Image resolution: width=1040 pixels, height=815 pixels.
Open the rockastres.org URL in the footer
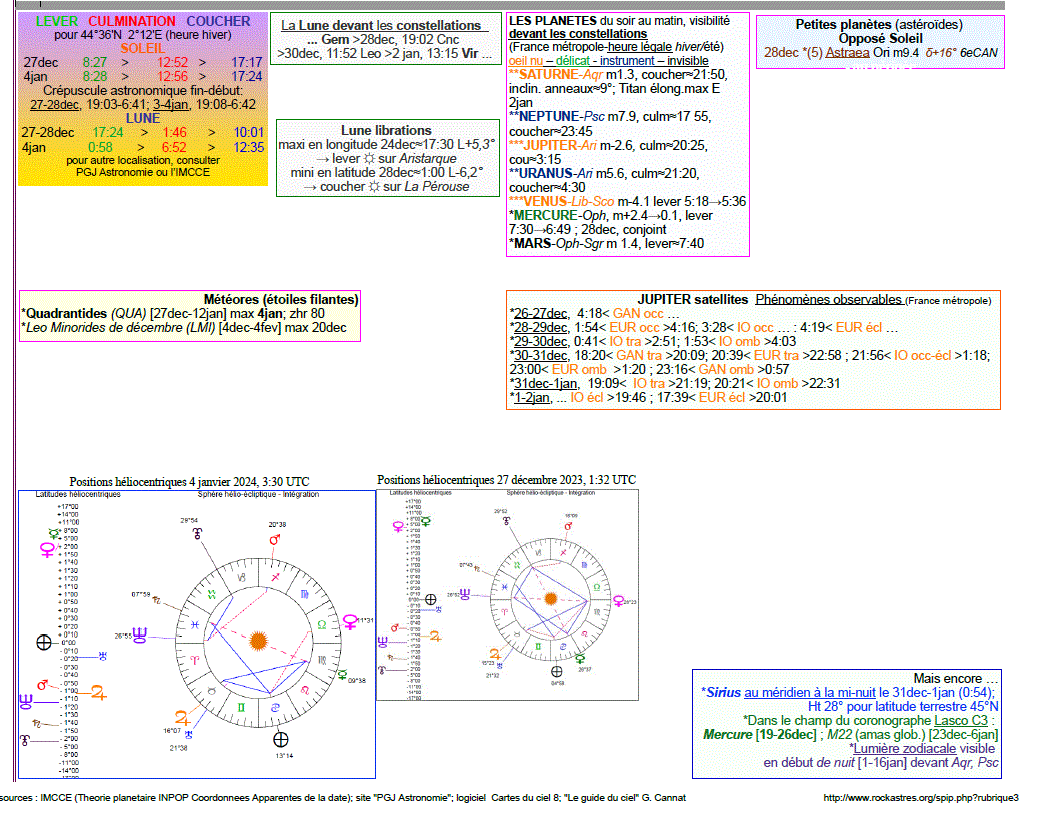(x=921, y=798)
